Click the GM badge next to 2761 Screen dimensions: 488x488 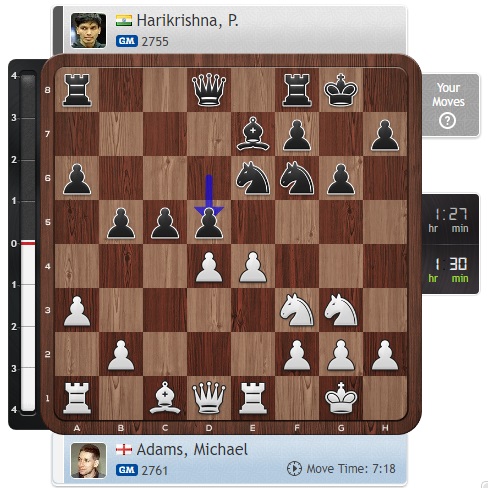tap(127, 470)
